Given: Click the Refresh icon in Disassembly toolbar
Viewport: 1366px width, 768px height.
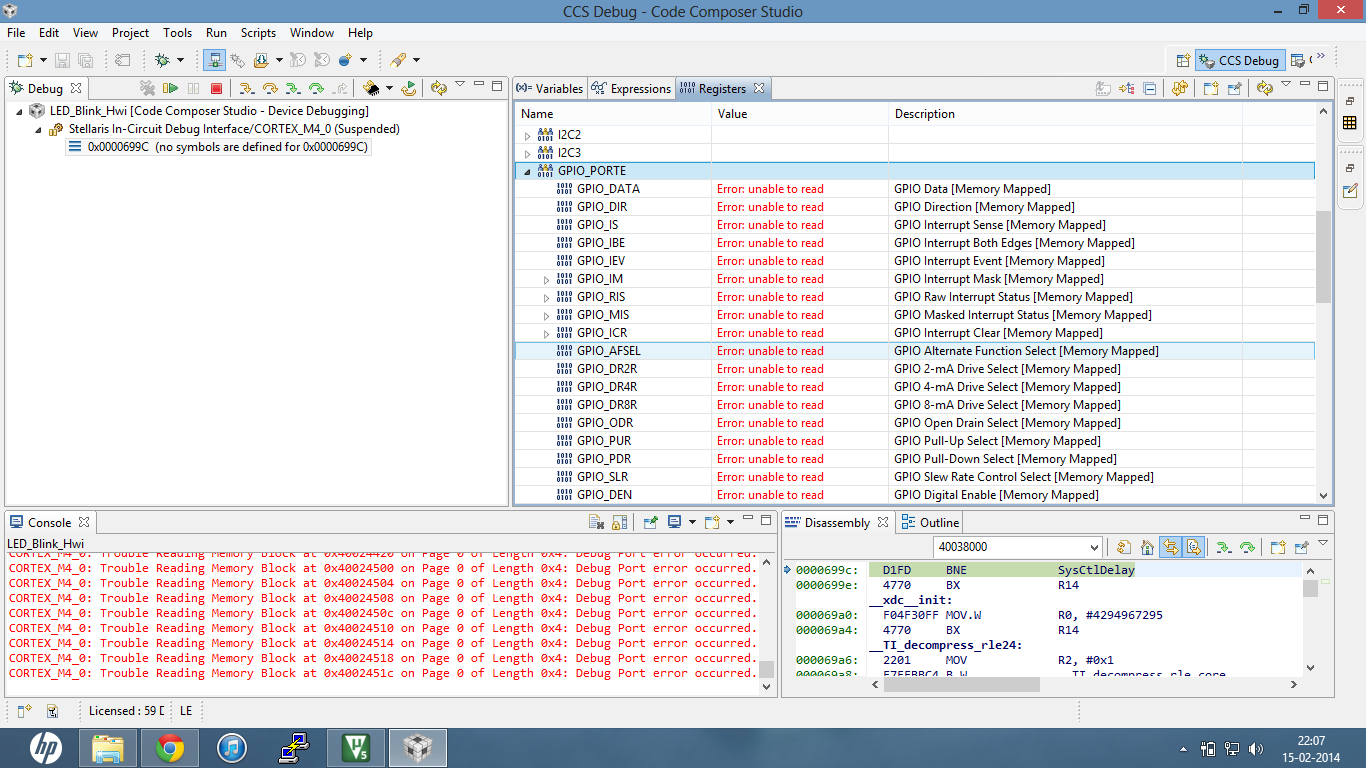Looking at the screenshot, I should pos(1124,547).
